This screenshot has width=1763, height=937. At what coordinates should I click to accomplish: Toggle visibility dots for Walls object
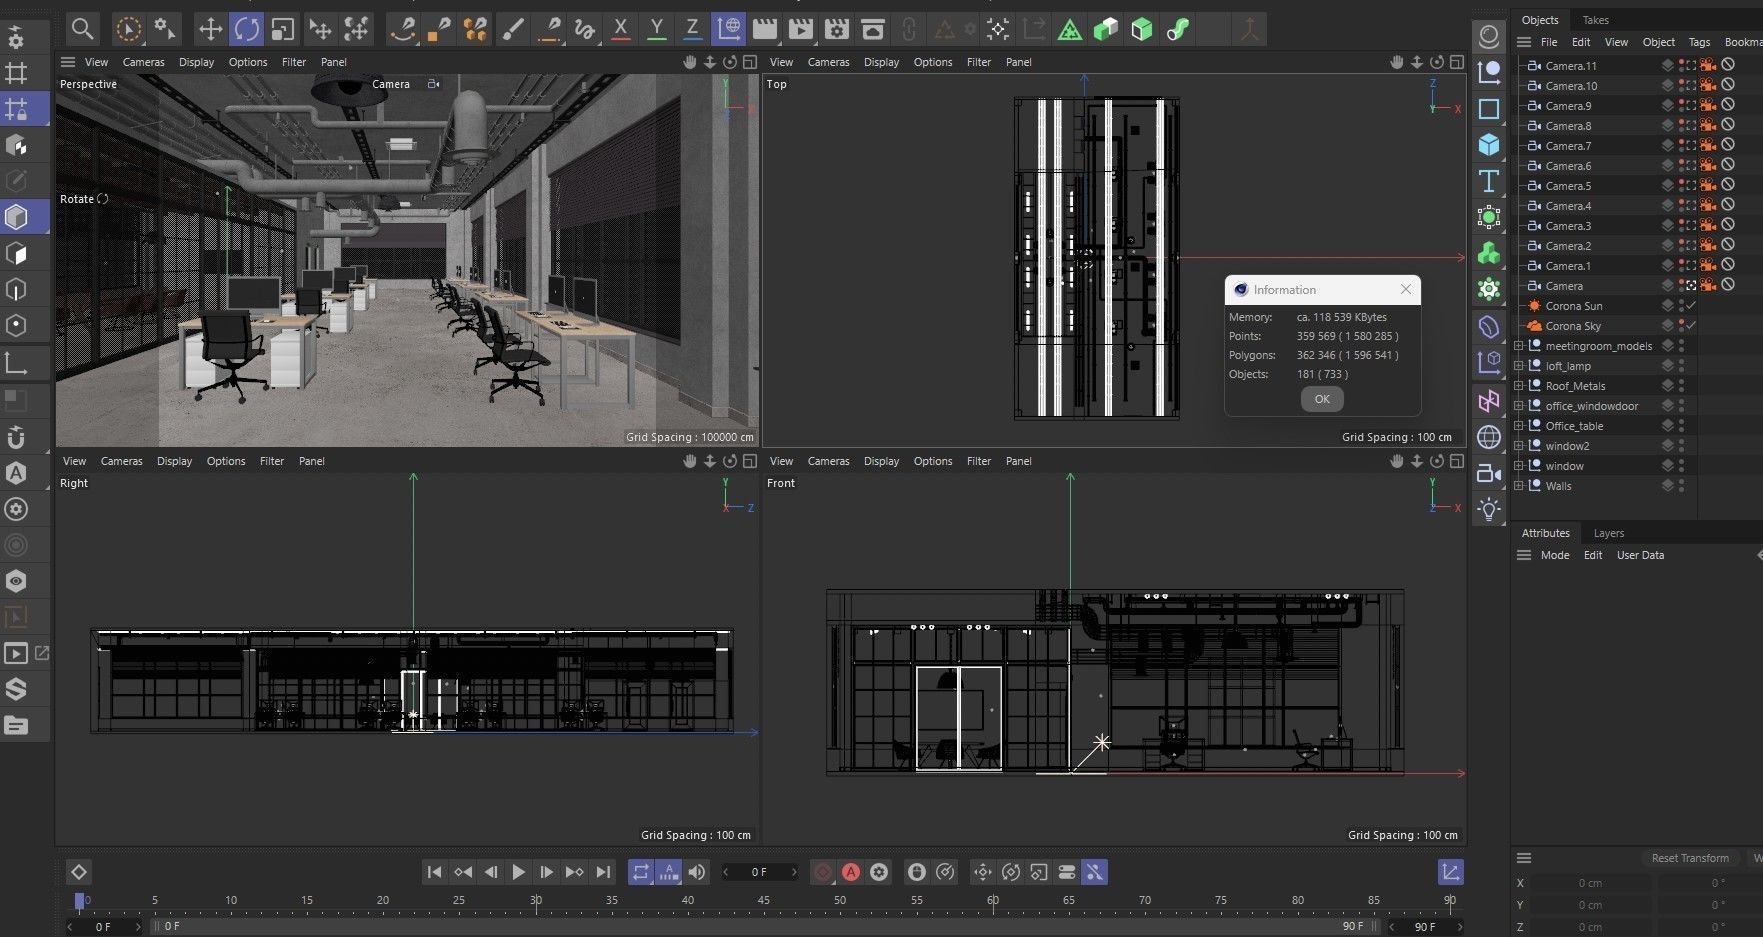pyautogui.click(x=1682, y=486)
